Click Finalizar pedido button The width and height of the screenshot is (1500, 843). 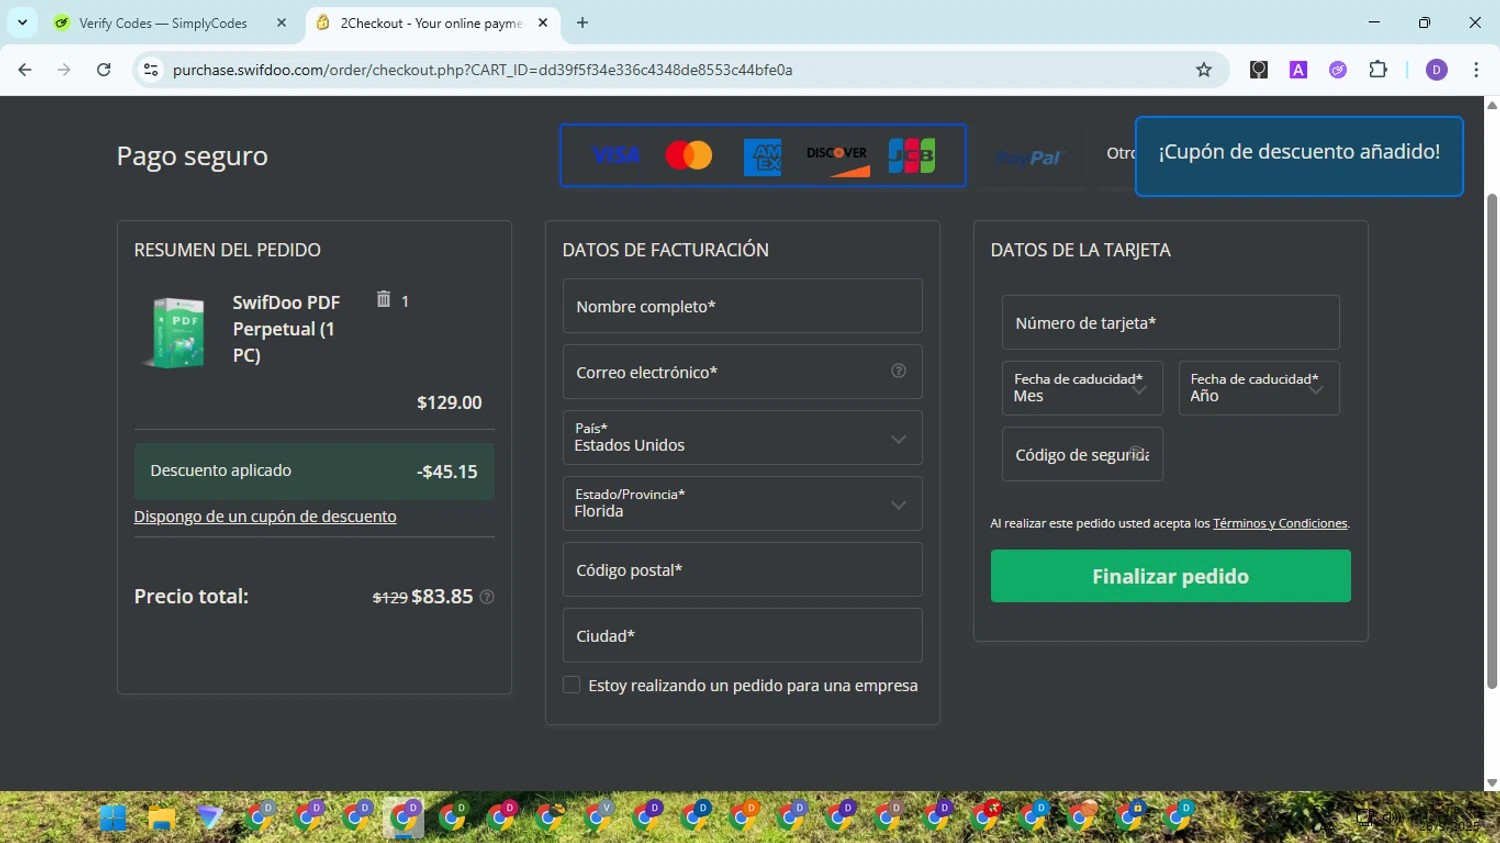(1170, 576)
